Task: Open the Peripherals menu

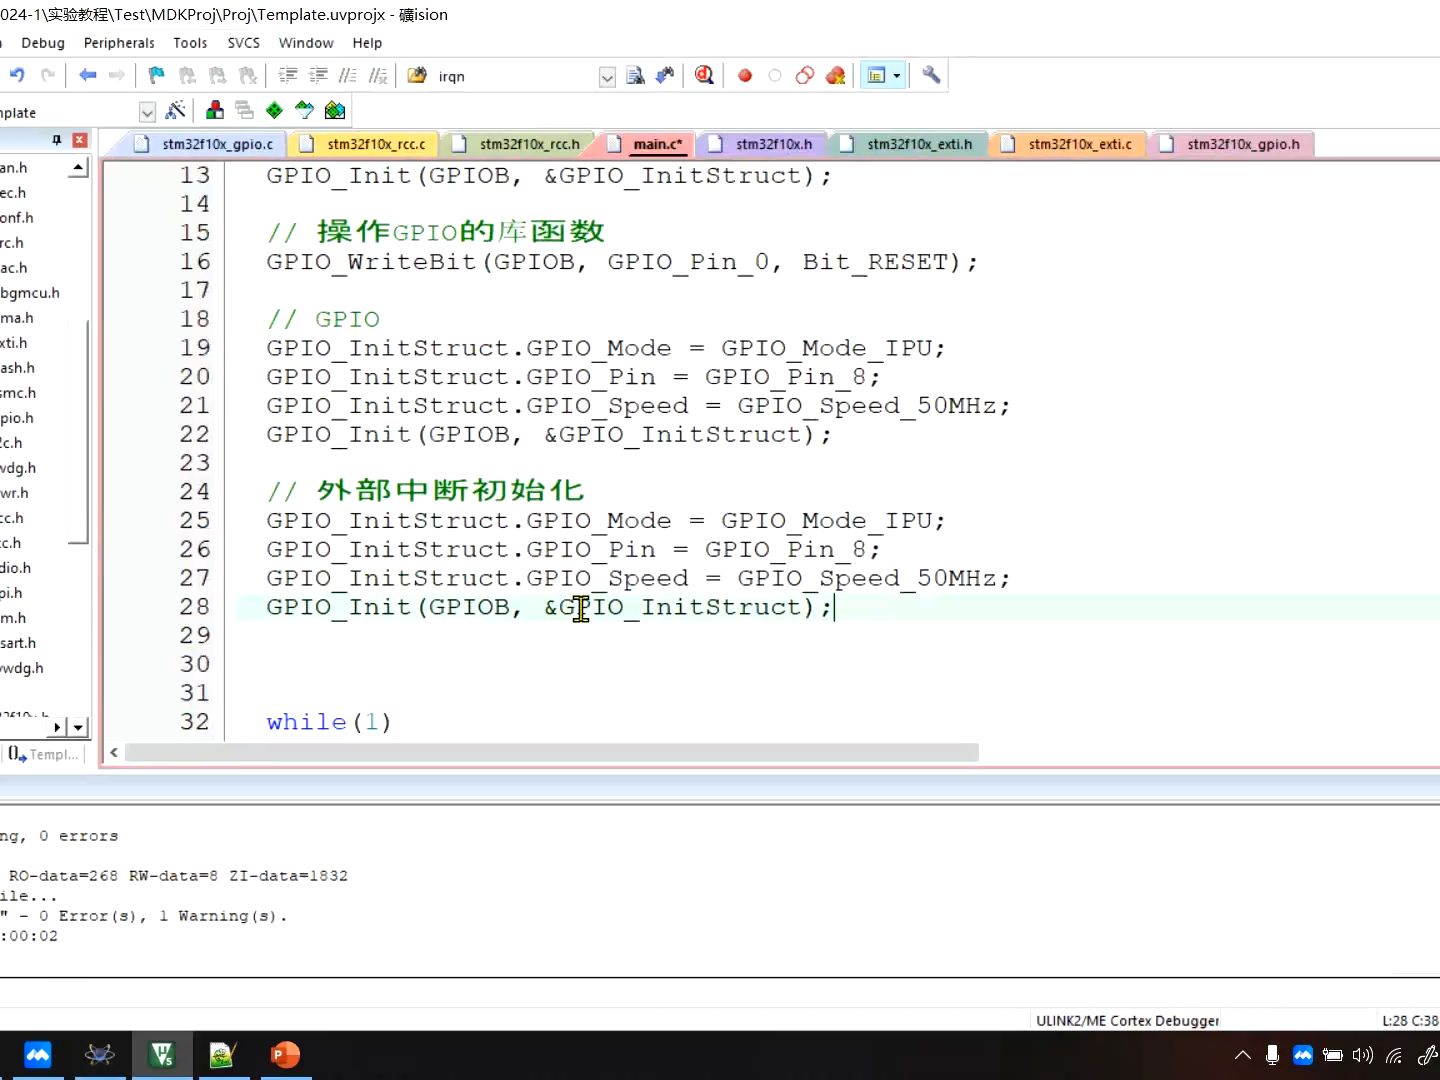Action: [119, 43]
